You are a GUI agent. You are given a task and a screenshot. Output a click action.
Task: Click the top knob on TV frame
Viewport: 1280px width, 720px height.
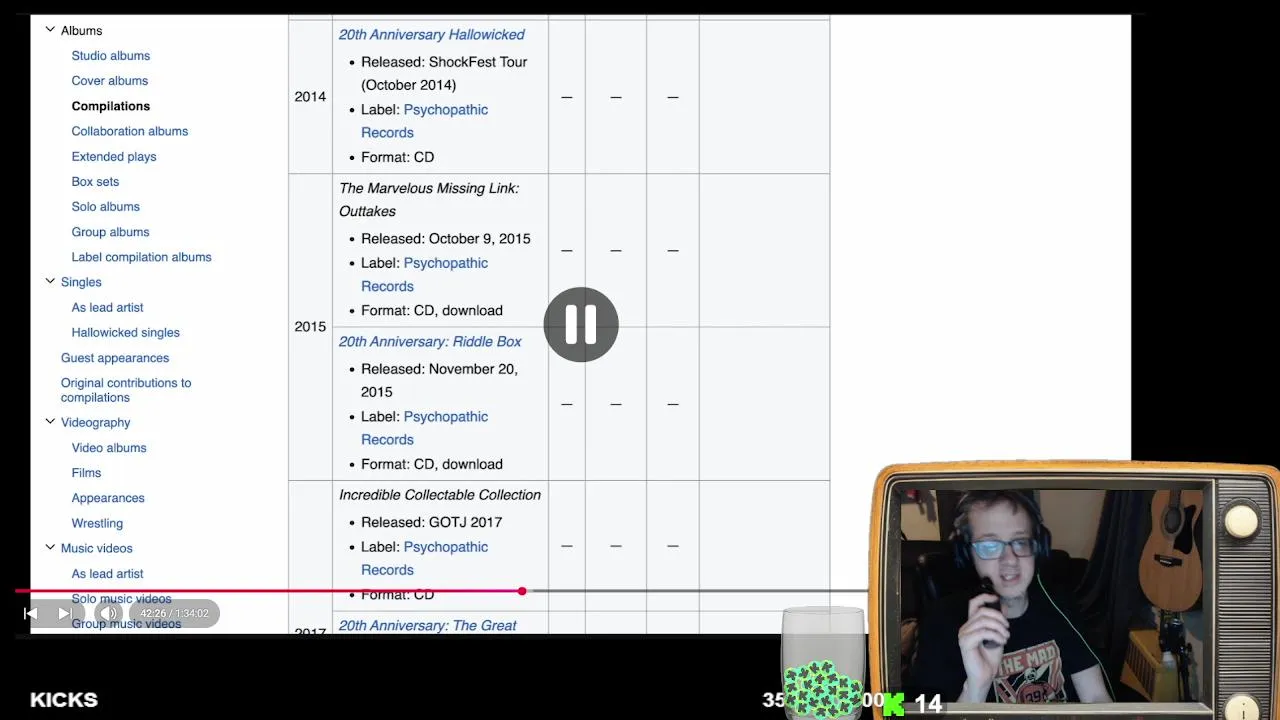[1241, 521]
